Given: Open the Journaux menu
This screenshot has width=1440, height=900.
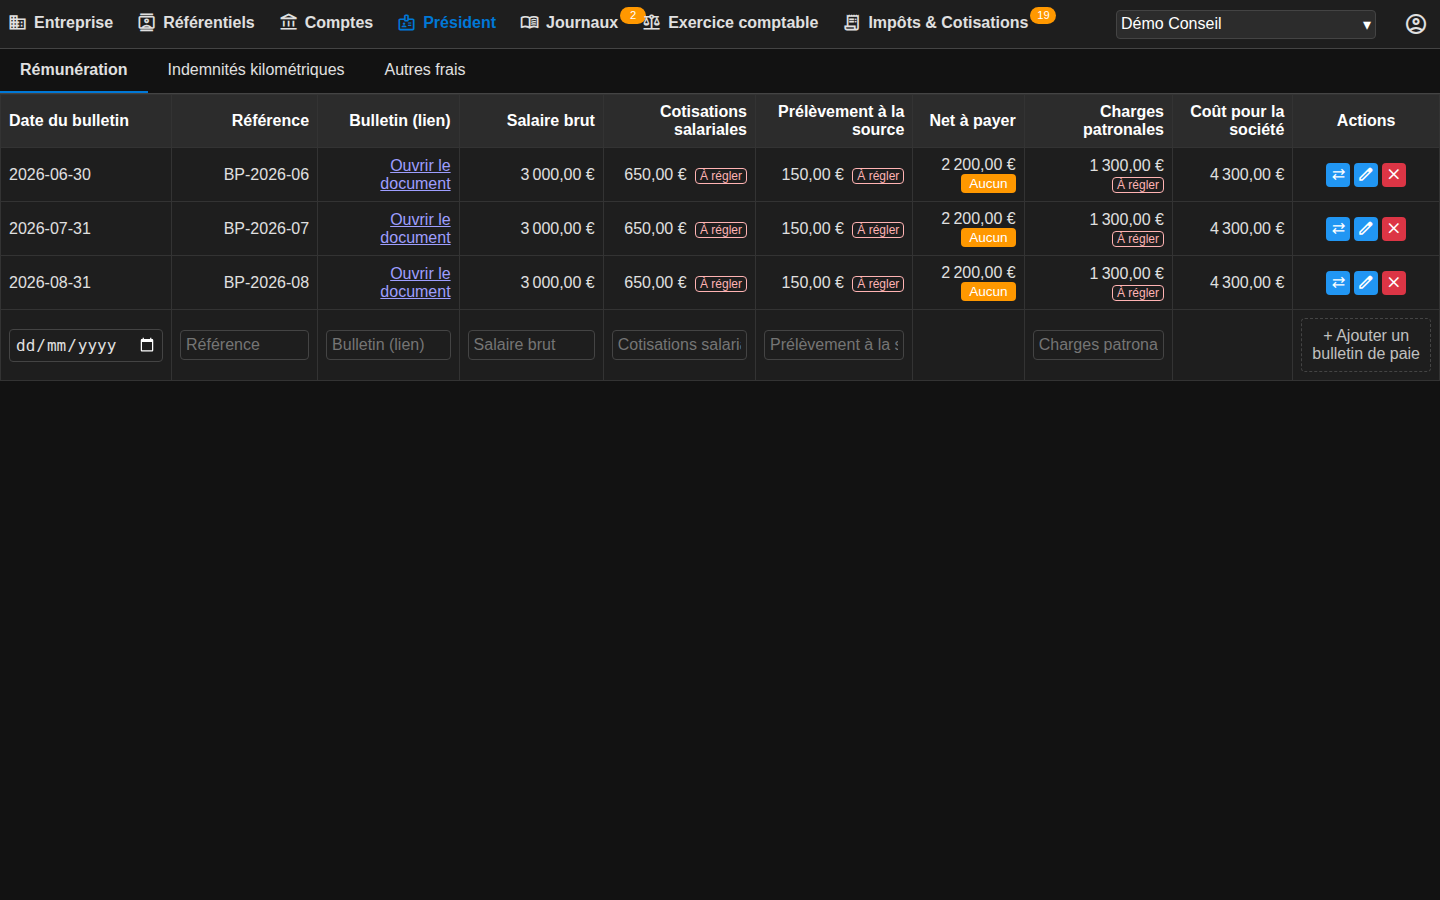Looking at the screenshot, I should [x=569, y=23].
